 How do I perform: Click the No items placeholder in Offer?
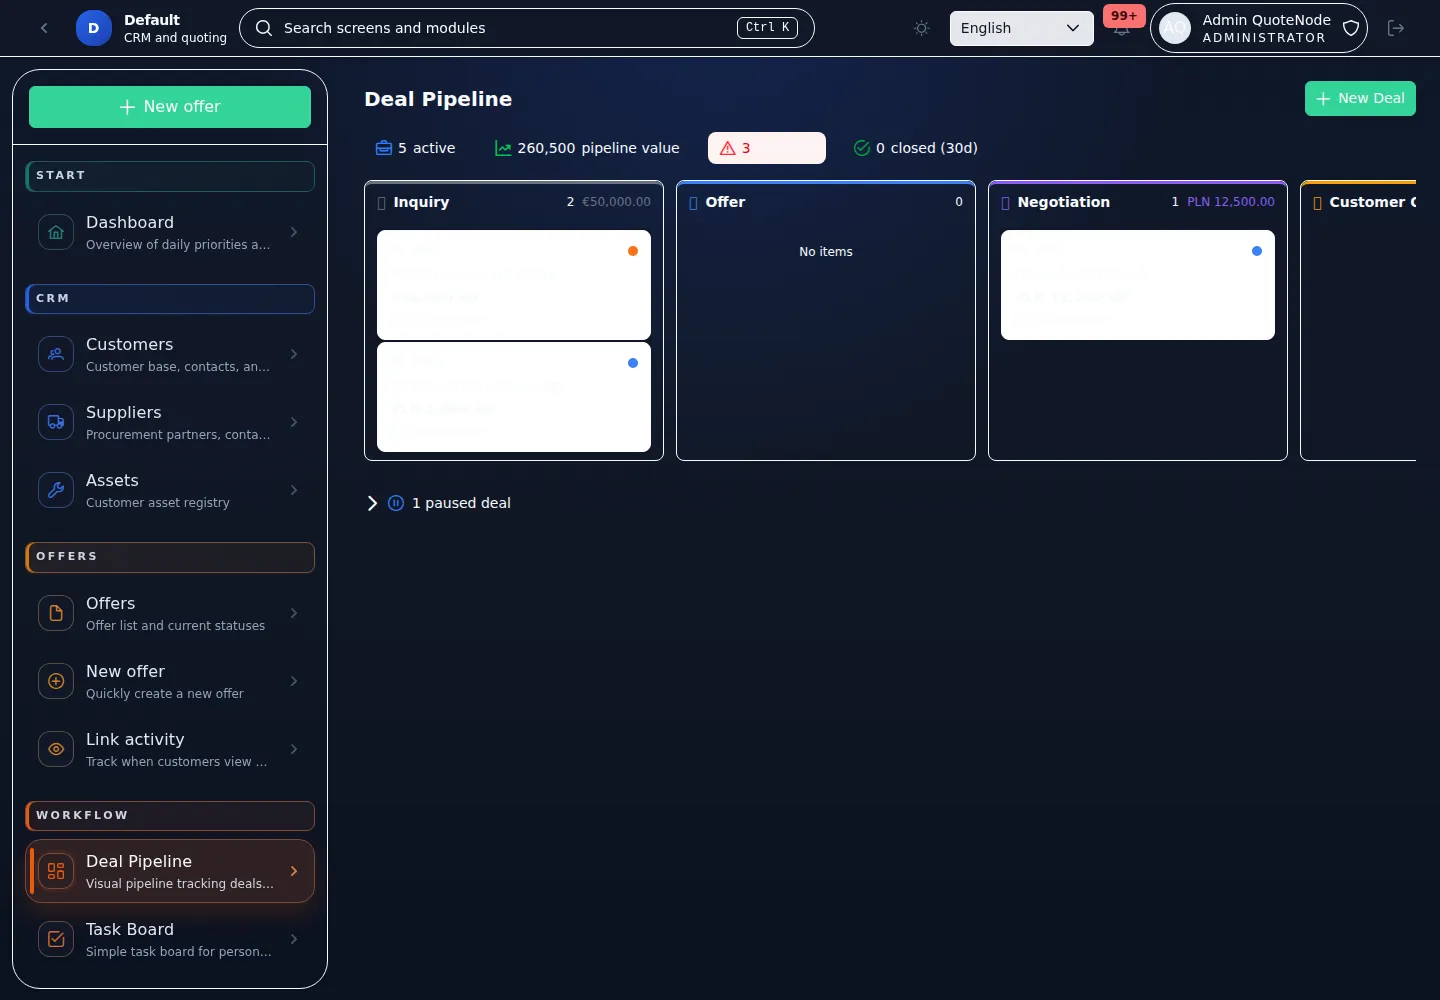[826, 252]
